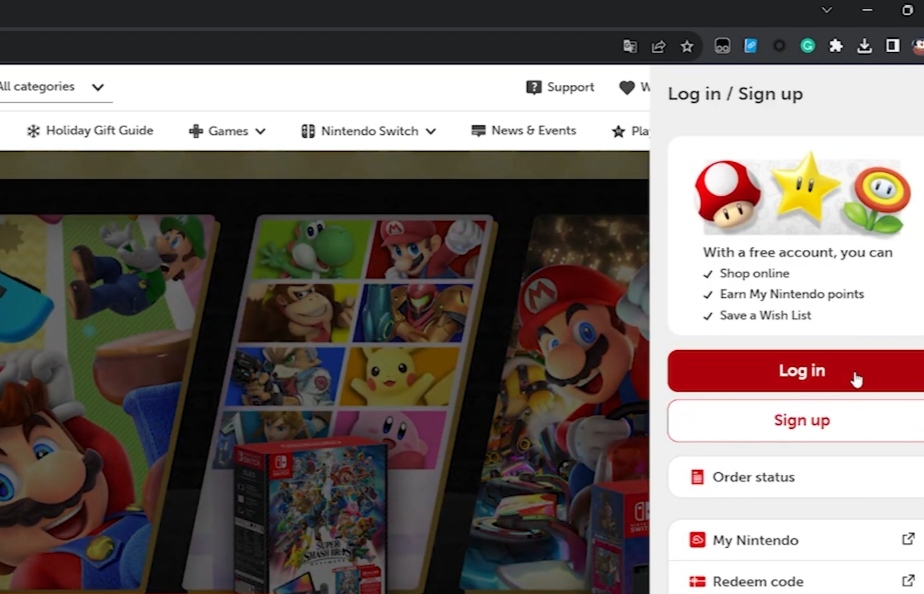Click the star Play menu item

tap(631, 131)
